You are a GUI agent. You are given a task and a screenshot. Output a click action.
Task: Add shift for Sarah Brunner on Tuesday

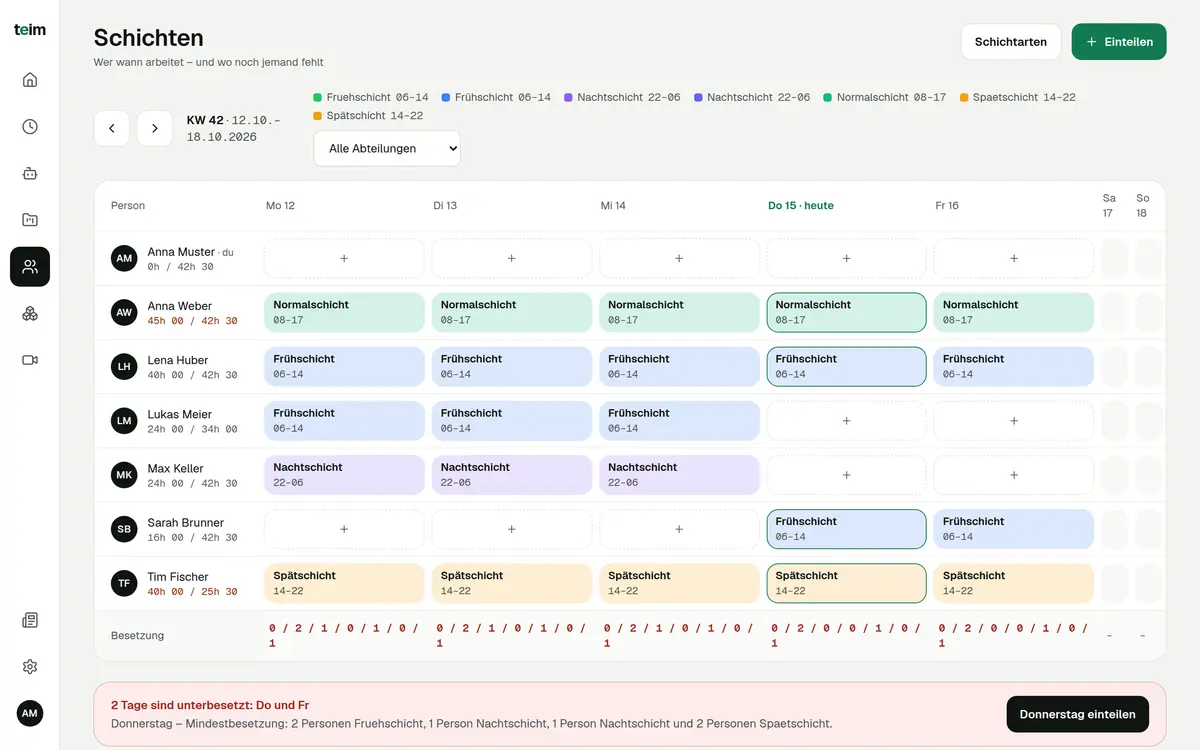[511, 529]
